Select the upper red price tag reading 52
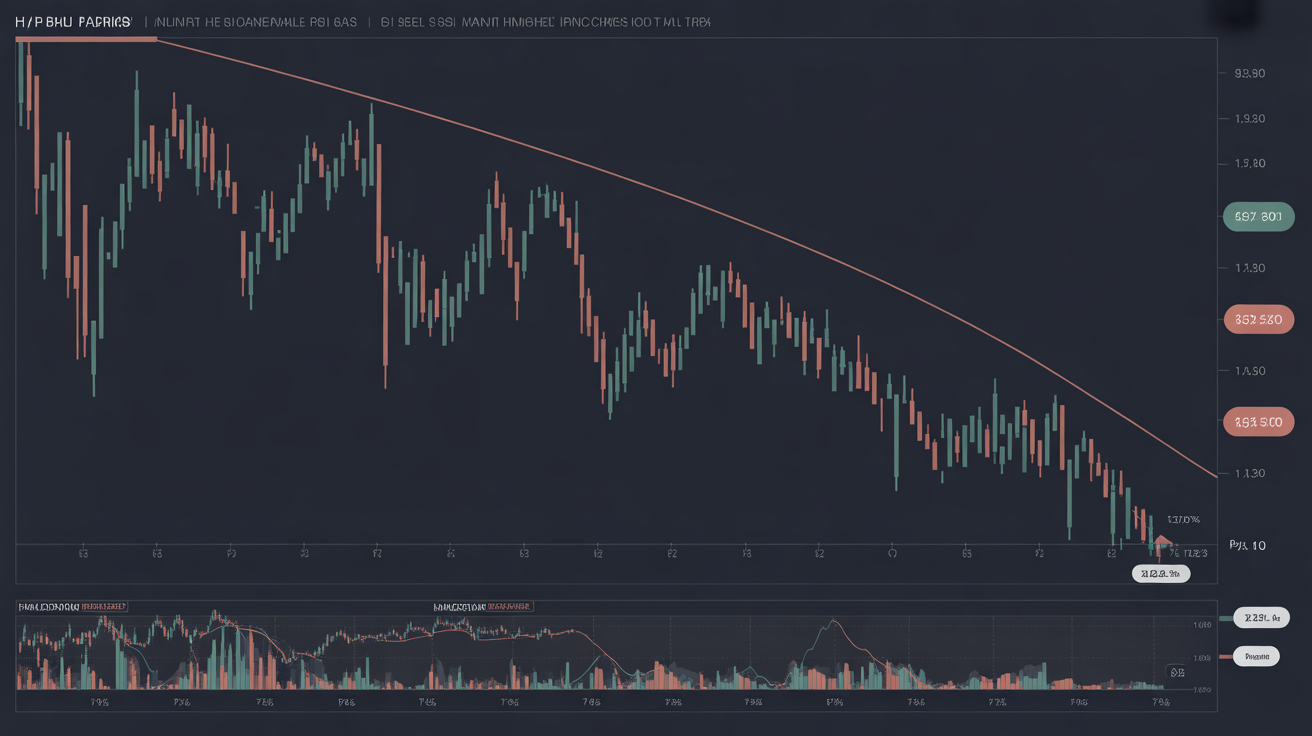This screenshot has height=736, width=1312. [1258, 320]
